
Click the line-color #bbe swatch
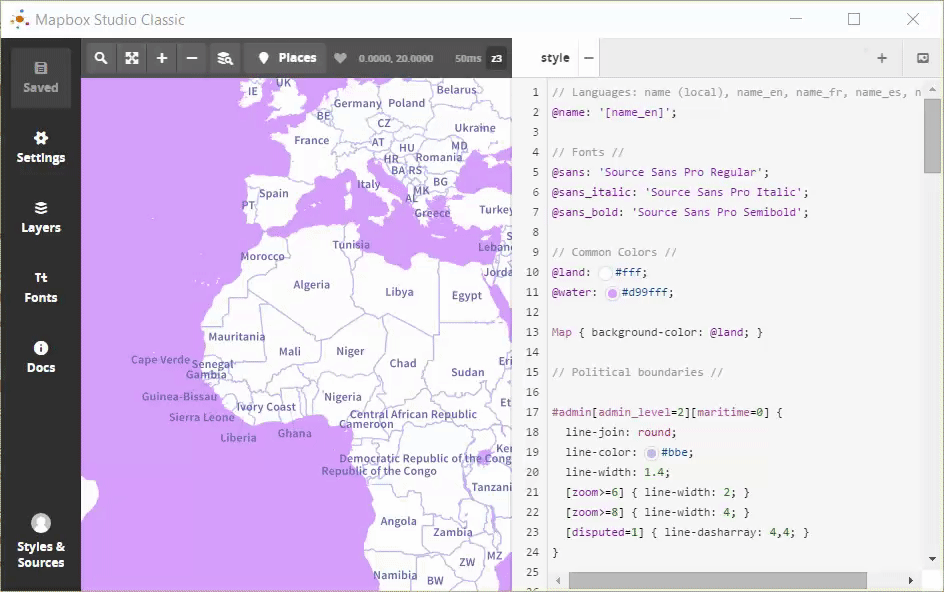[652, 453]
